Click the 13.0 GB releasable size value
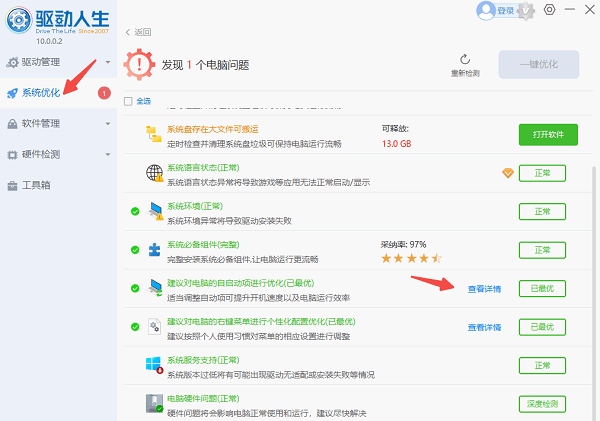 point(396,144)
